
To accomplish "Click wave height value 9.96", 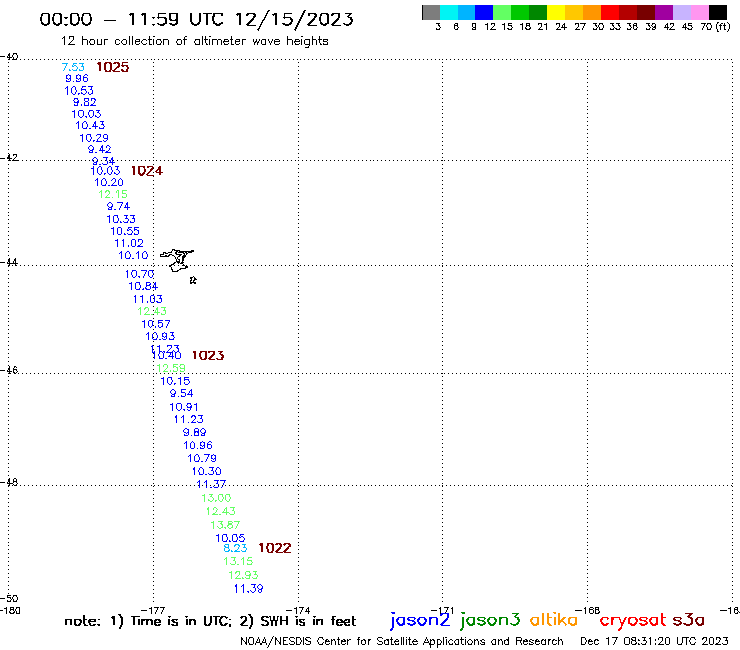I will pyautogui.click(x=77, y=78).
